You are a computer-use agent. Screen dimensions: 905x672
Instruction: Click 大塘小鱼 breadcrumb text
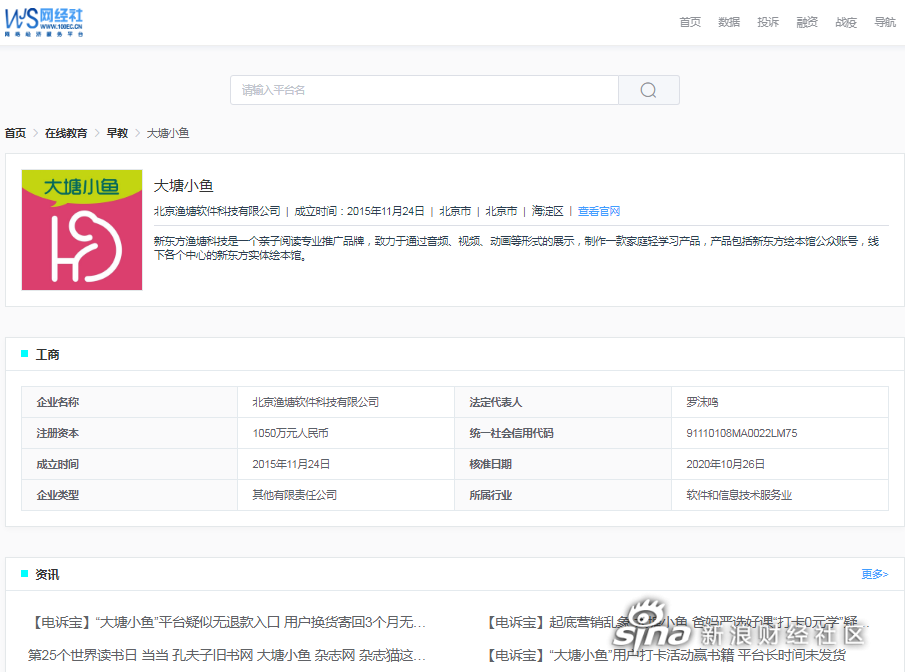pyautogui.click(x=168, y=133)
